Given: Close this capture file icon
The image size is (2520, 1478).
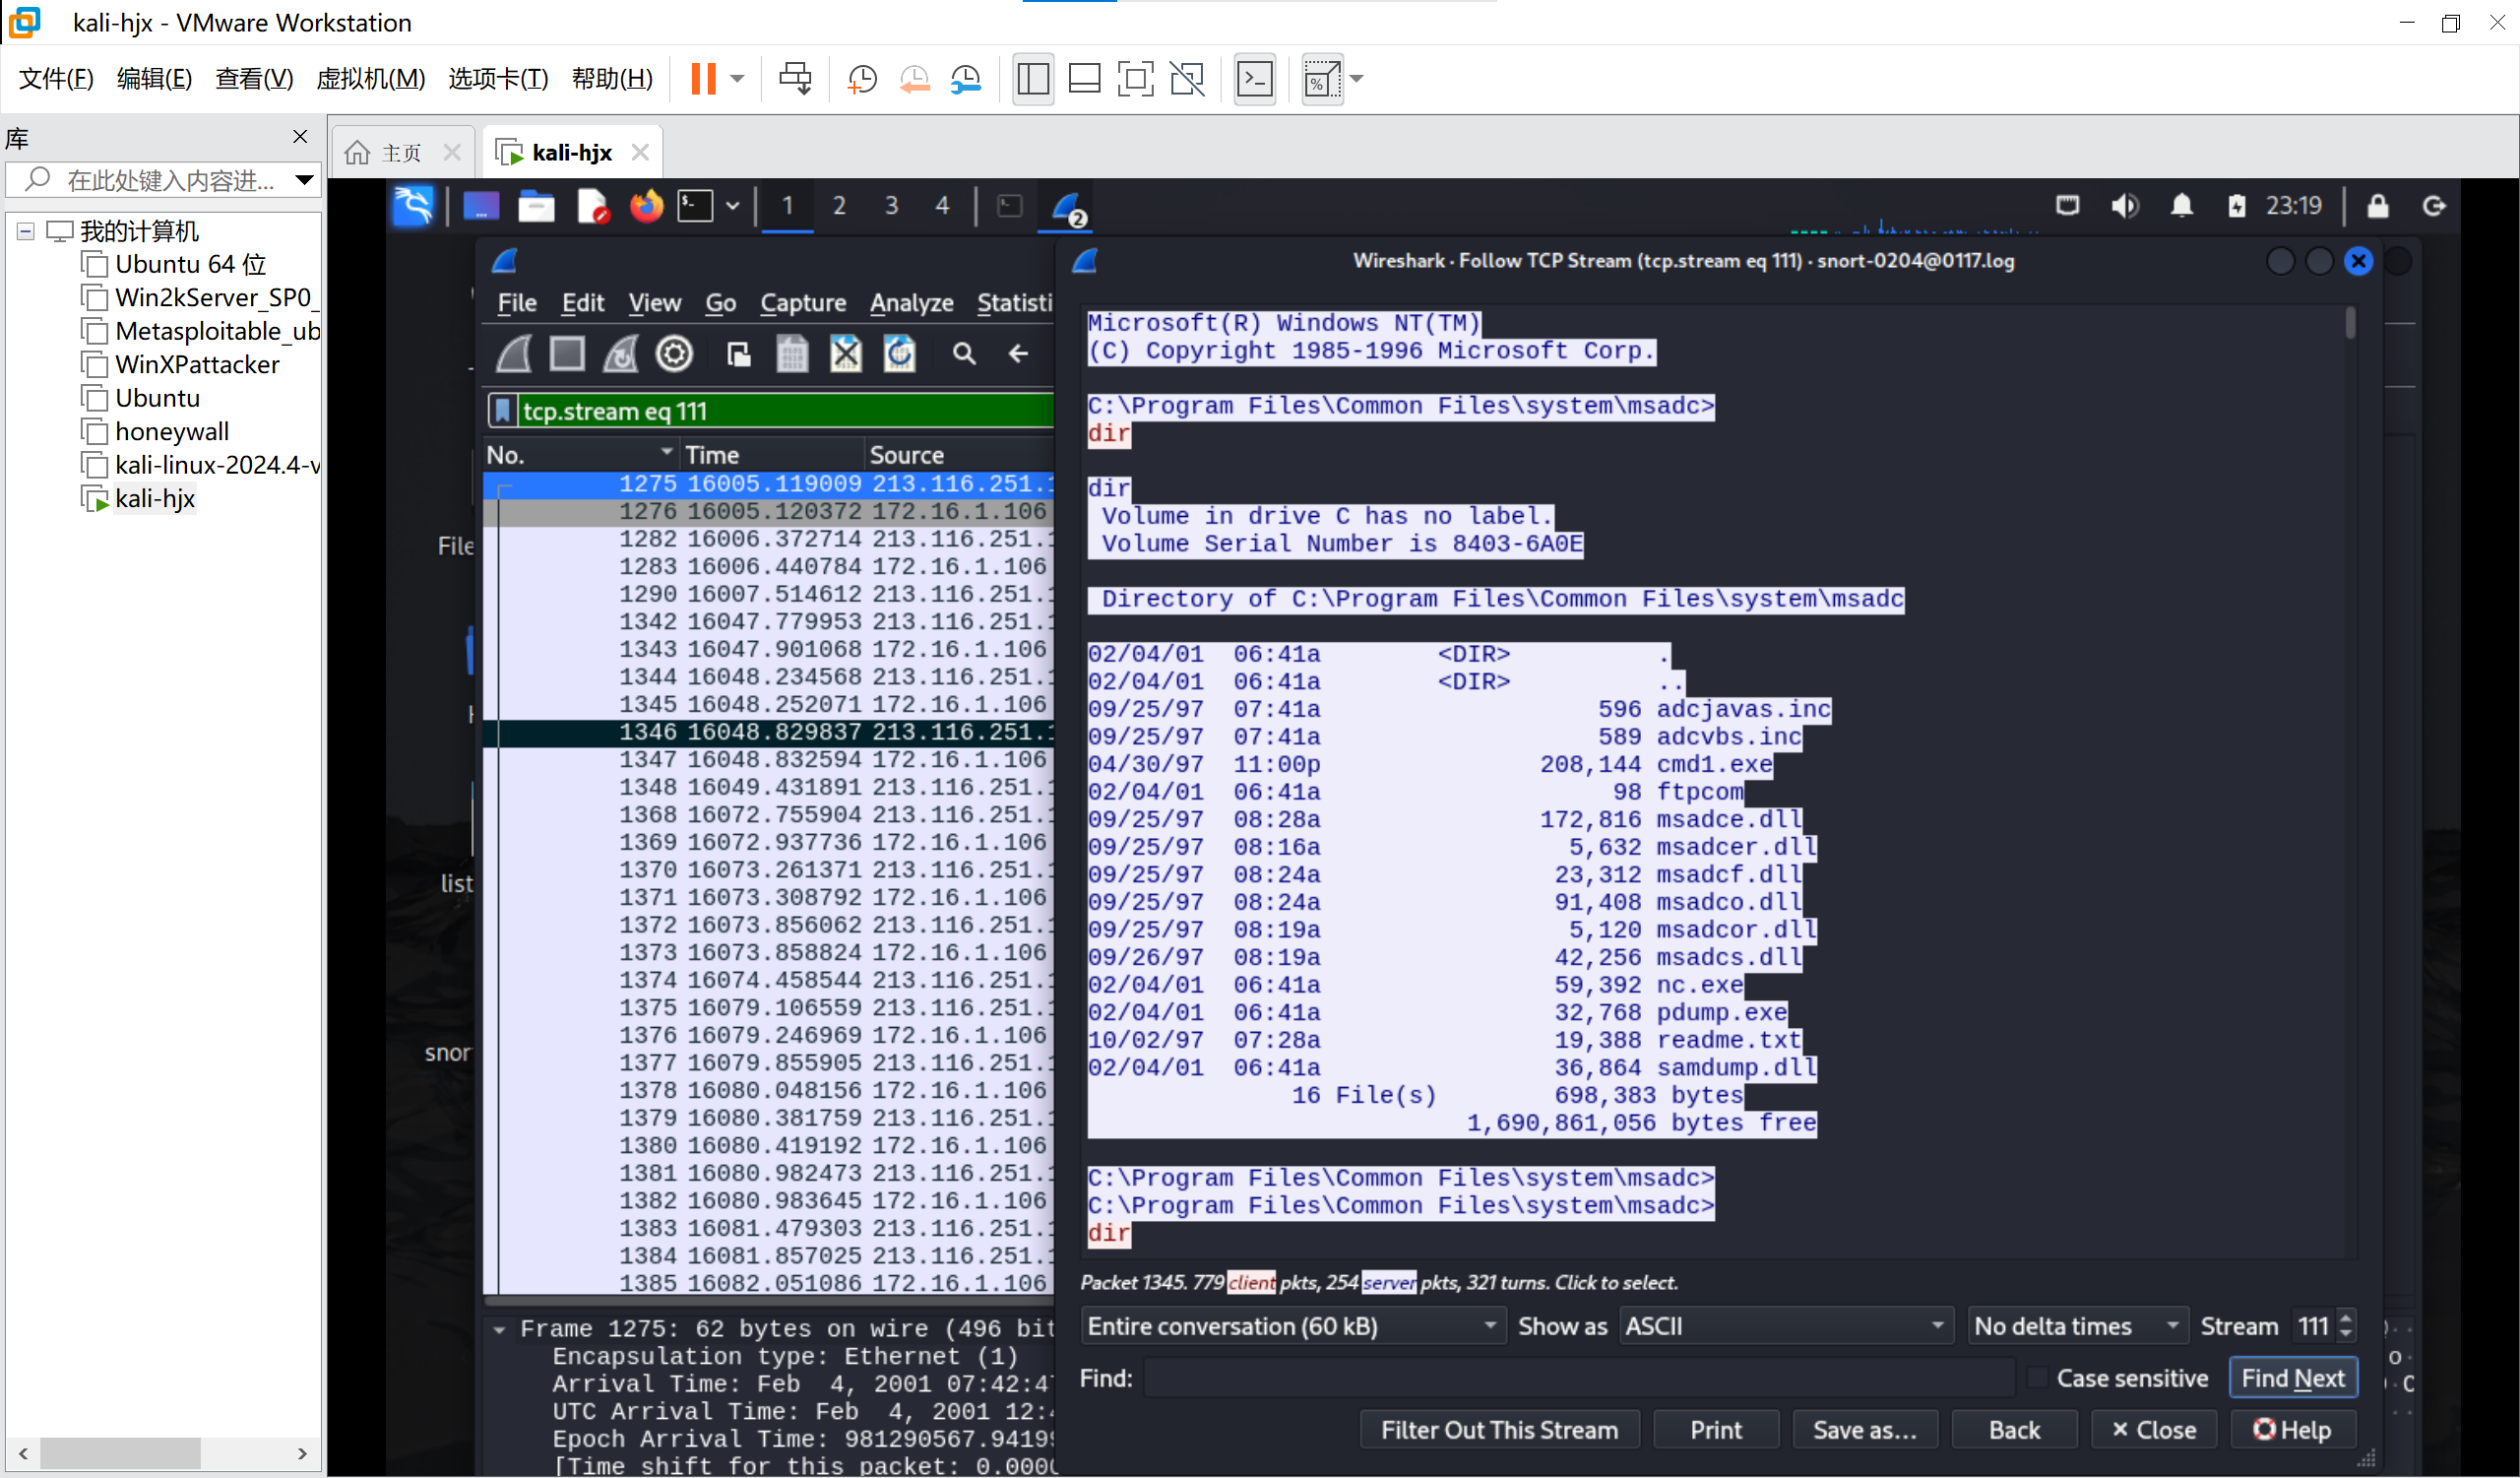Looking at the screenshot, I should 845,354.
